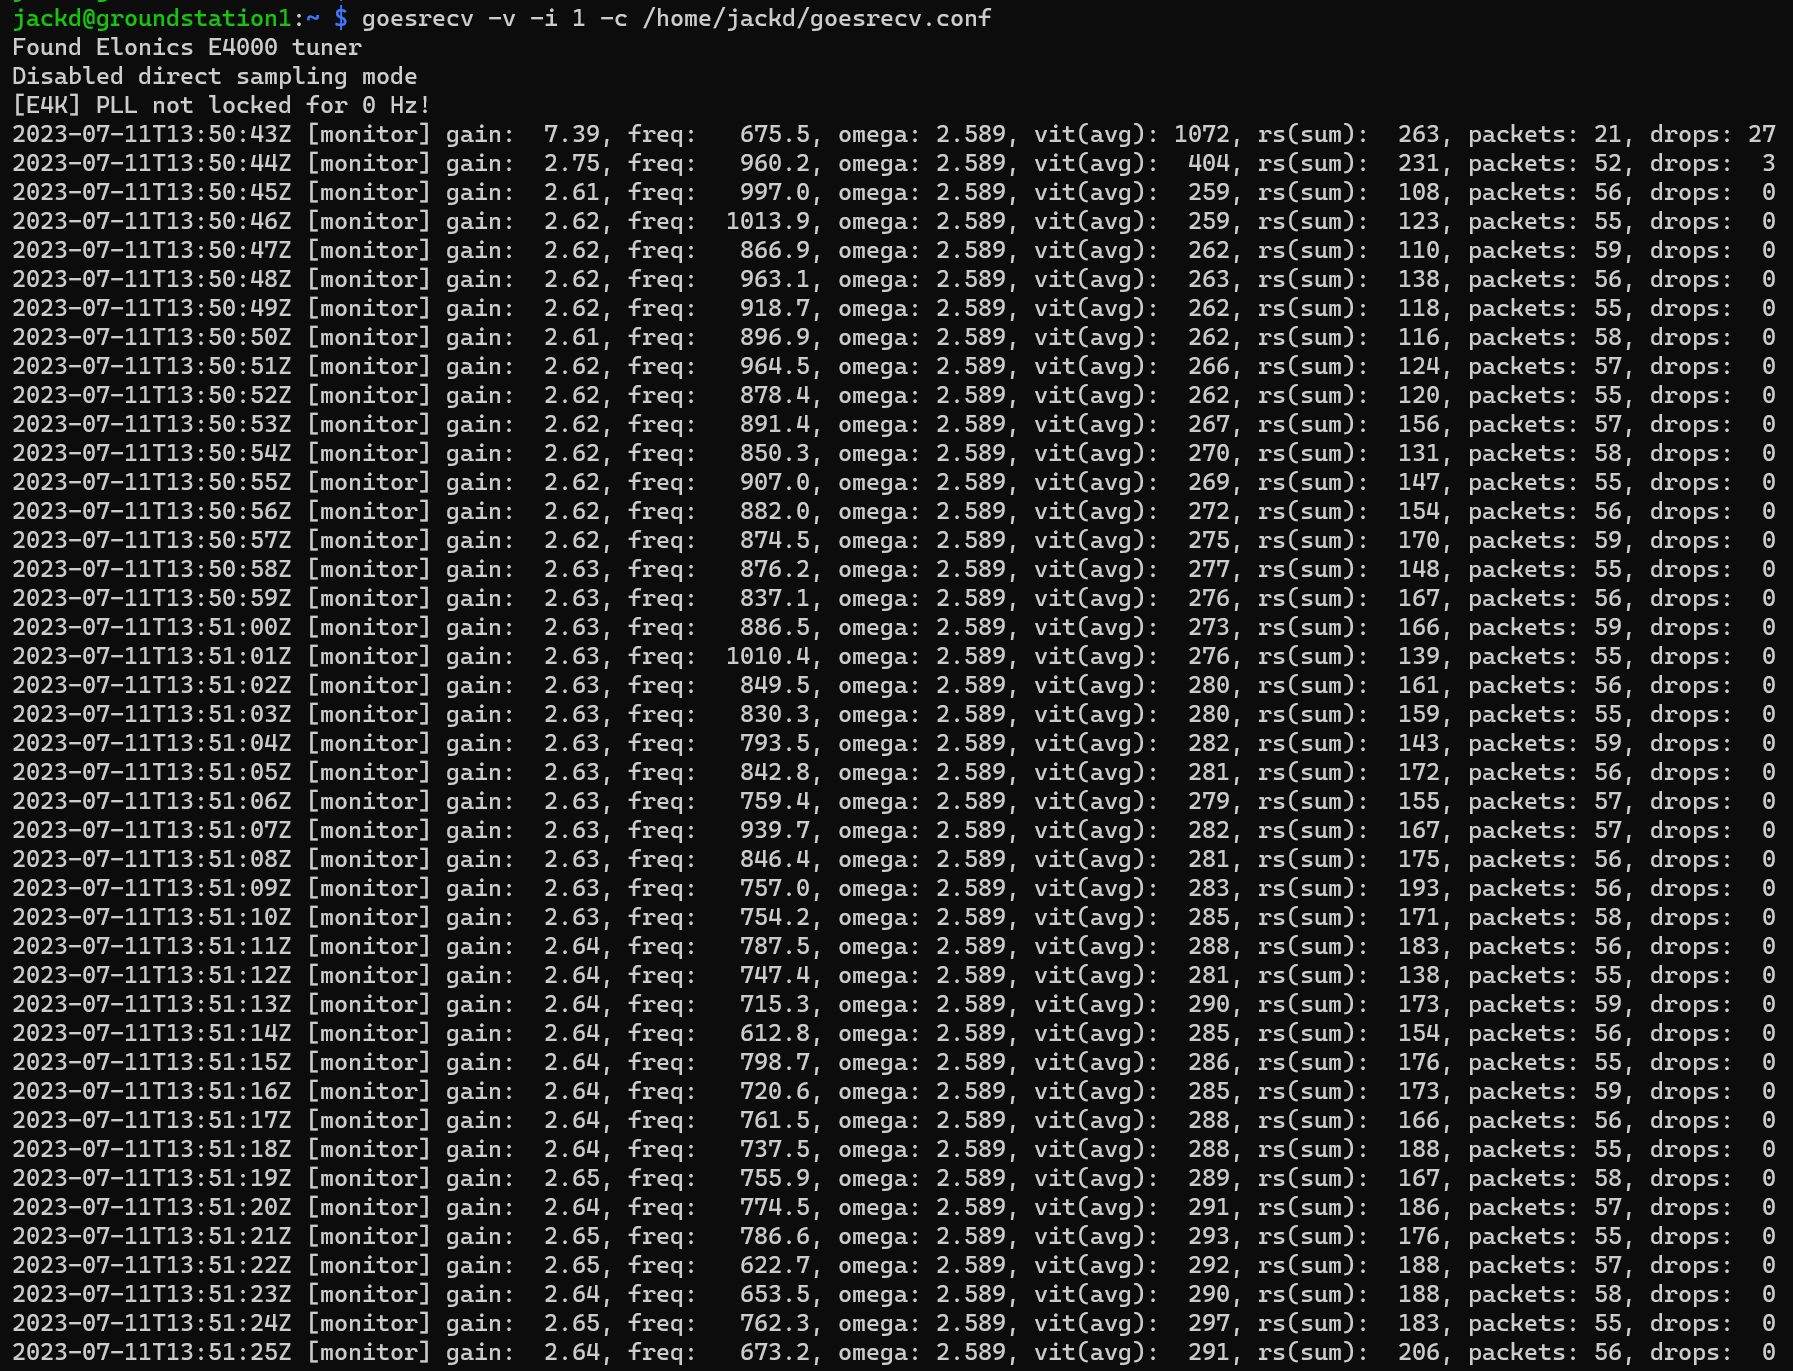Click timestamp 2023-07-11T13:50:43Z
The height and width of the screenshot is (1371, 1793).
[152, 134]
